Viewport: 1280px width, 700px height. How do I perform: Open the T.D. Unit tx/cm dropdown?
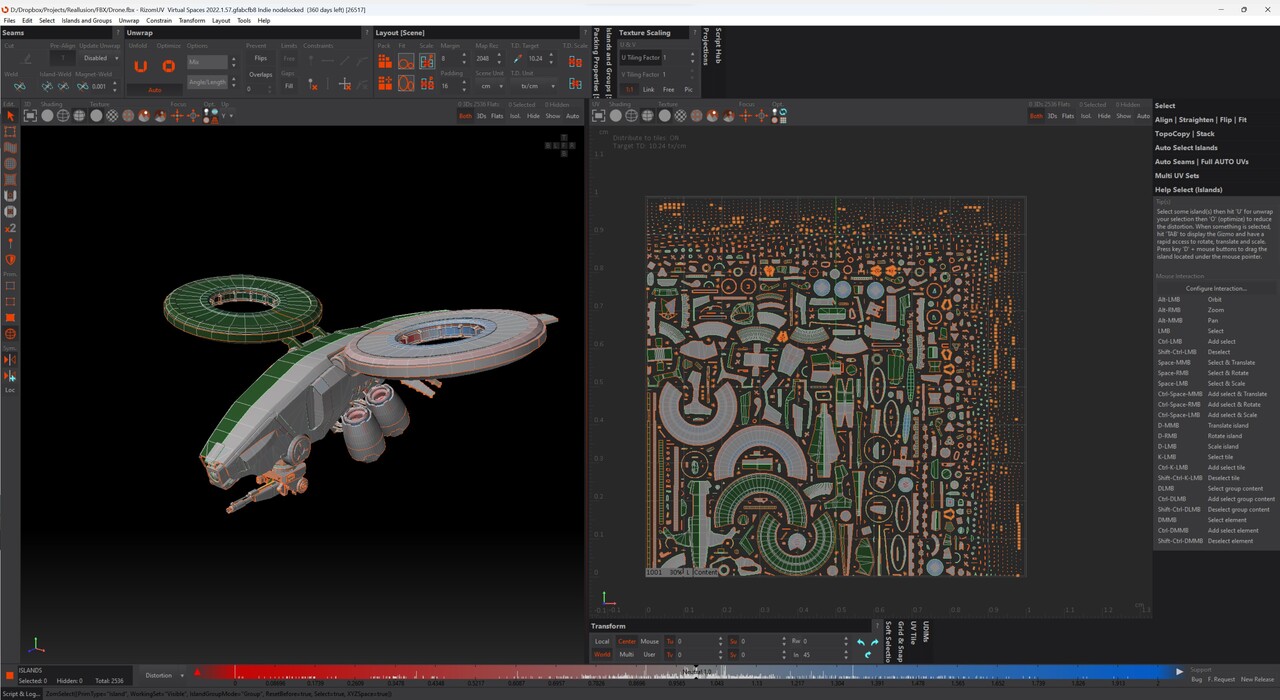[x=535, y=86]
